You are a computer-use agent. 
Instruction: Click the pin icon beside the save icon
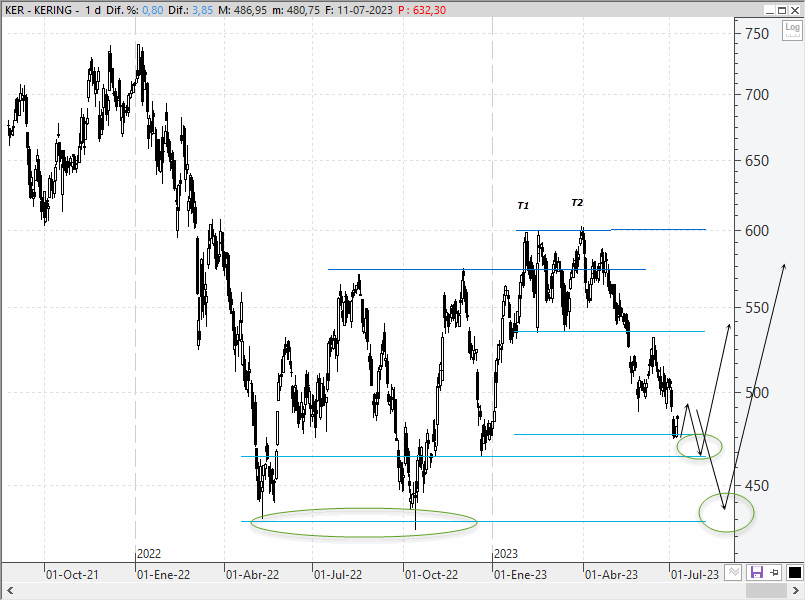774,572
